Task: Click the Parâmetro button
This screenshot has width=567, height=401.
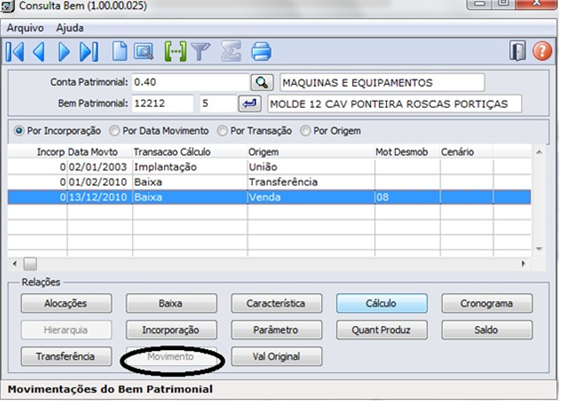Action: point(277,330)
